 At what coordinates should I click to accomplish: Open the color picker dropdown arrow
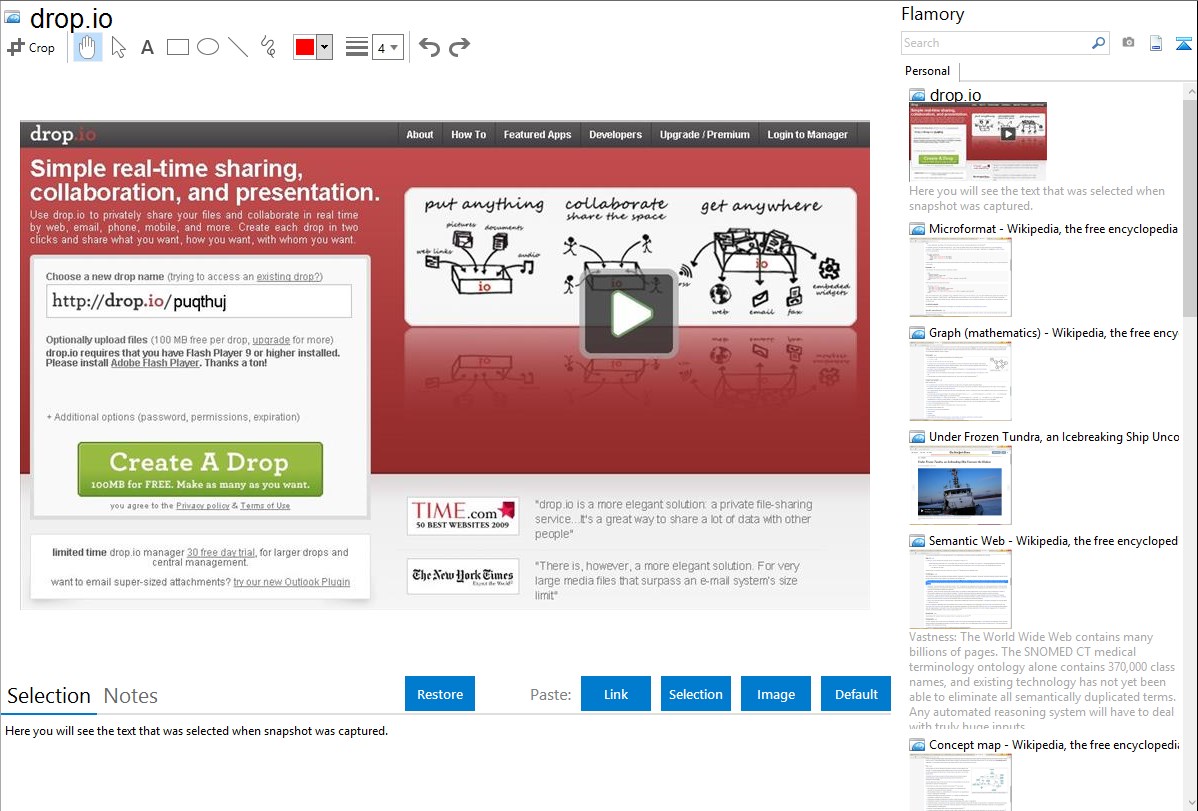325,47
